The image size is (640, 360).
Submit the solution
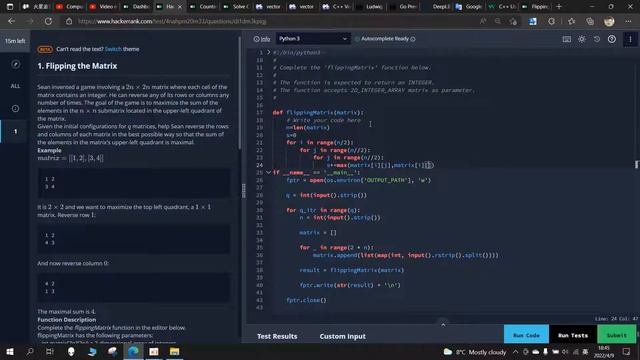617,335
